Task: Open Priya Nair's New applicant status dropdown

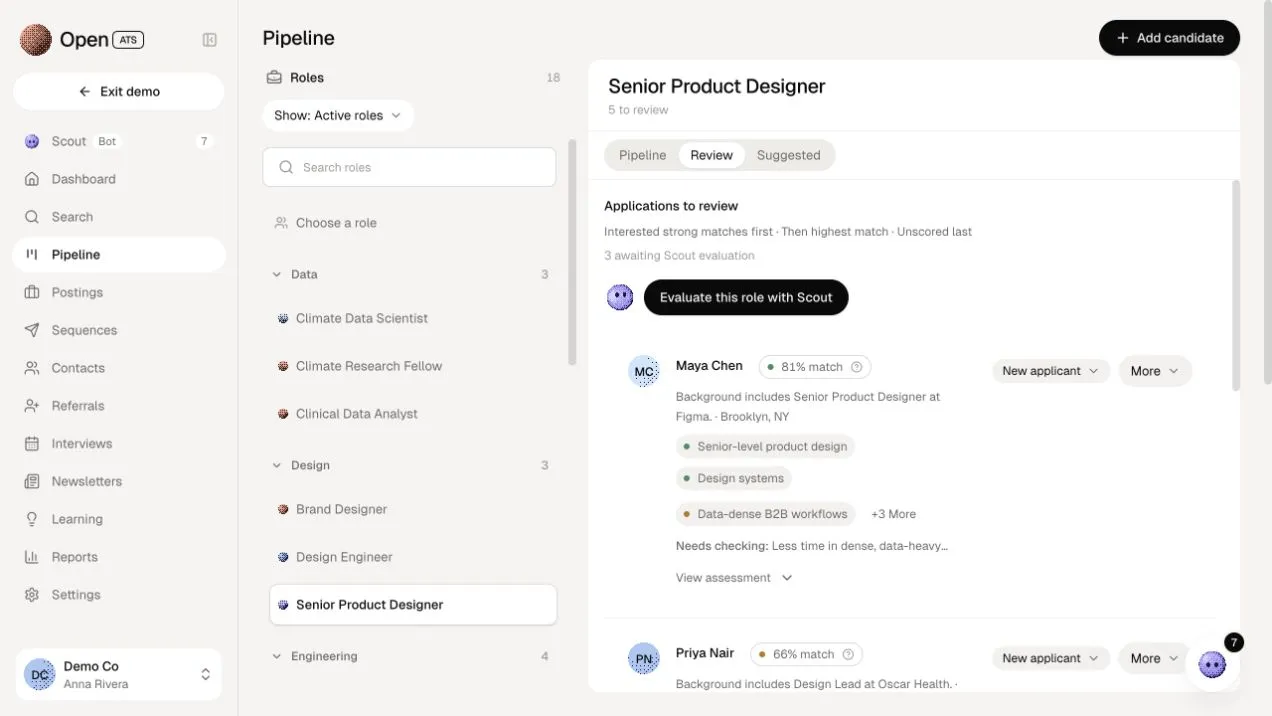Action: click(1050, 658)
